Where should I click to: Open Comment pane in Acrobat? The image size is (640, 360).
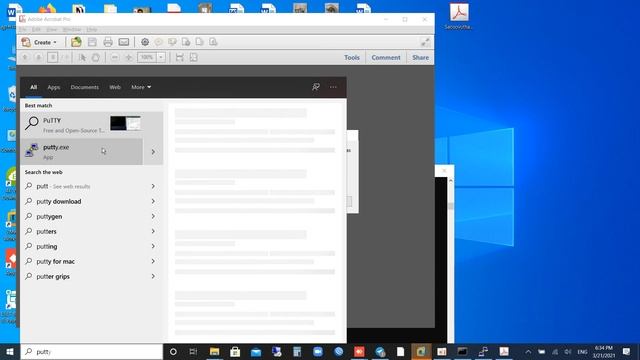(386, 58)
